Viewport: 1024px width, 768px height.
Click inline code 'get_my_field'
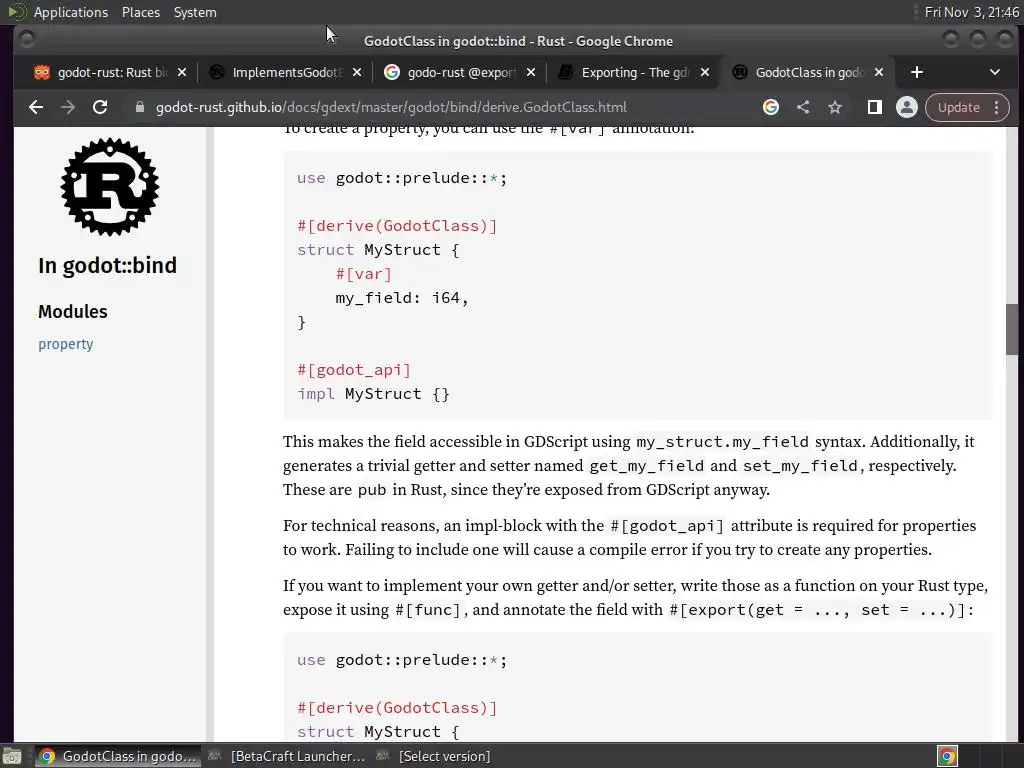pos(647,466)
